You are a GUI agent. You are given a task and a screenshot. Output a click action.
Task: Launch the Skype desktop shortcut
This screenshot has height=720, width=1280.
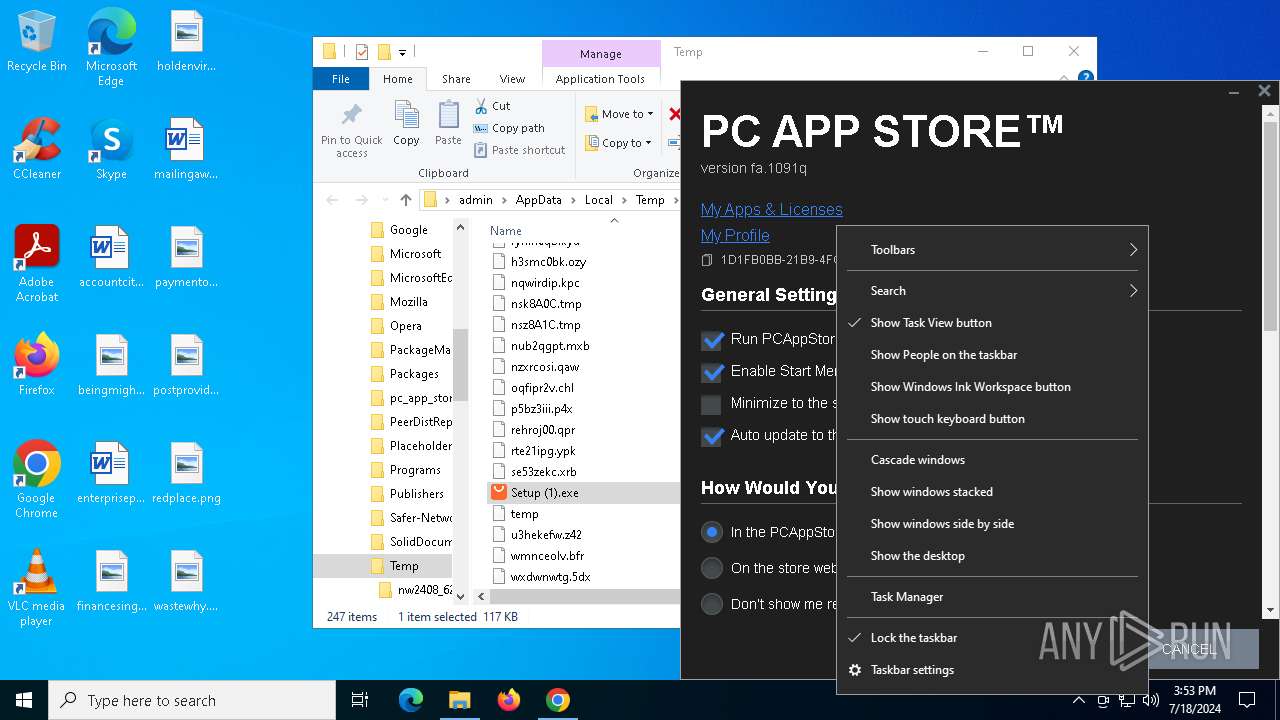click(111, 149)
